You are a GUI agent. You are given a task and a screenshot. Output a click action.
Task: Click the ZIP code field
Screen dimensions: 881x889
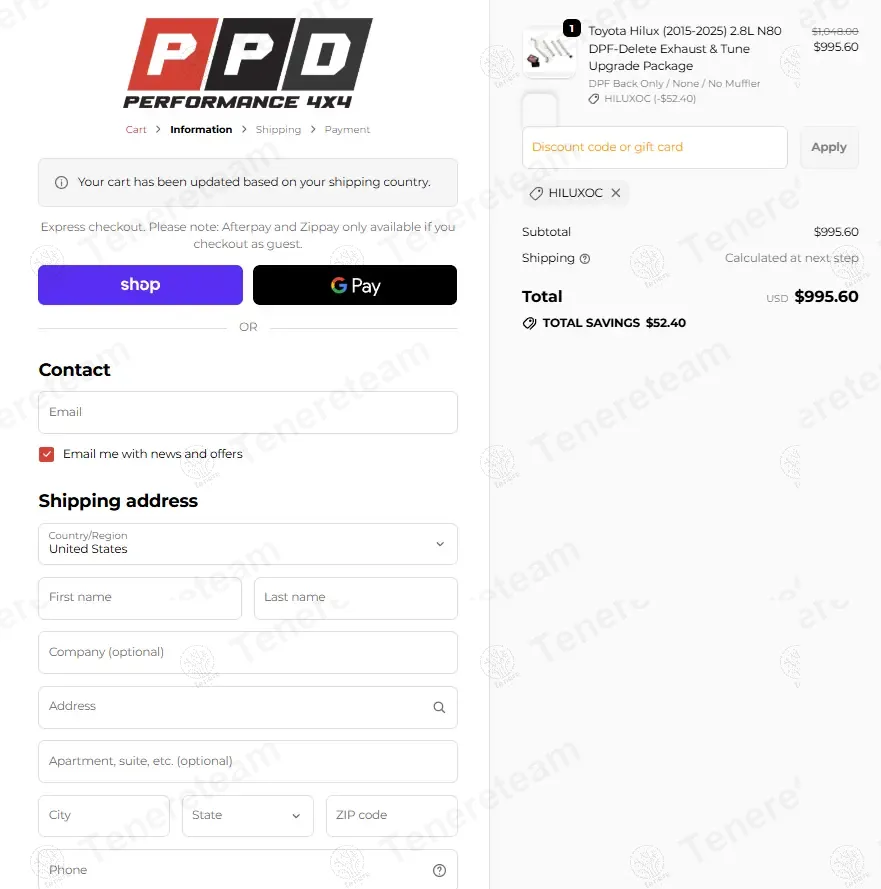pos(391,816)
